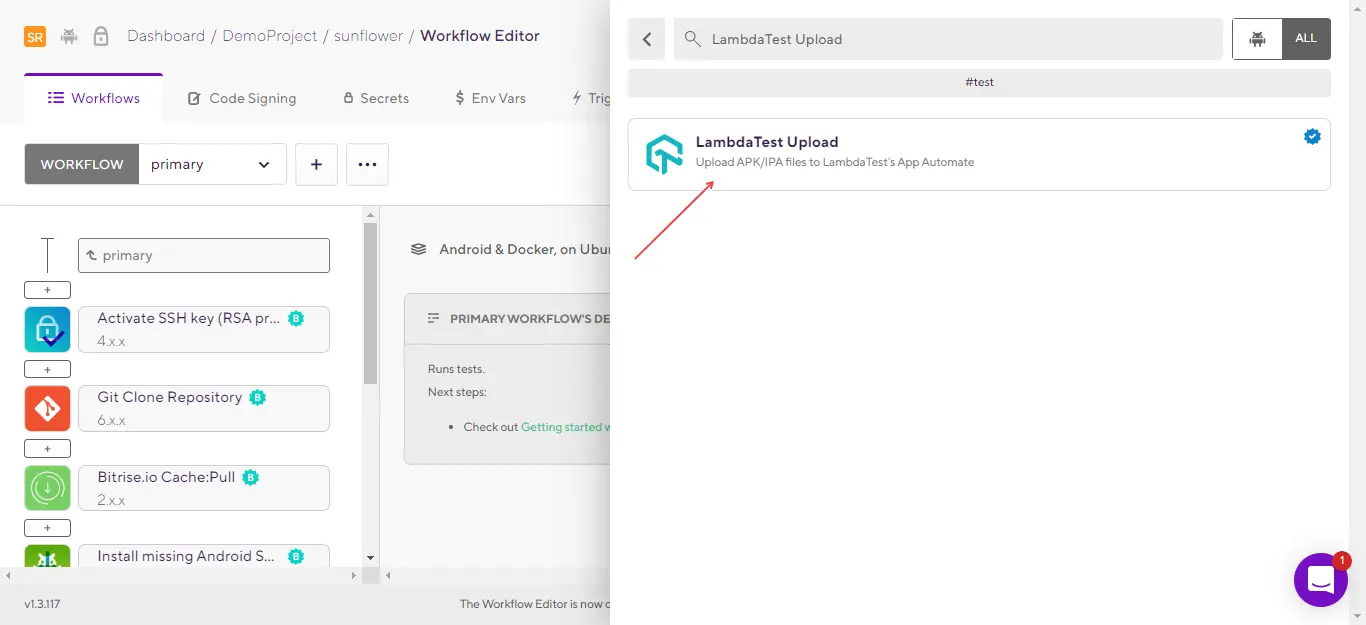Click the Activate SSH key step icon

47,330
